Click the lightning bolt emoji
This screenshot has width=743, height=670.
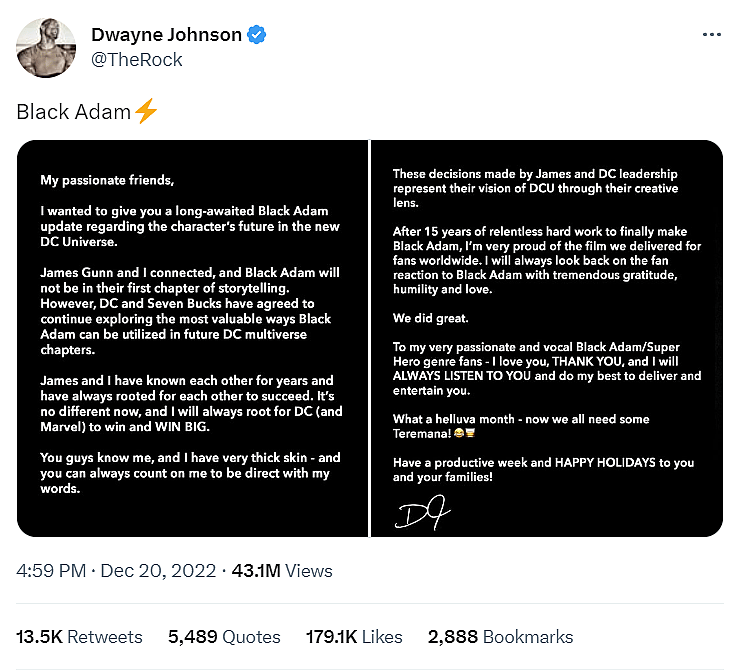coord(145,111)
